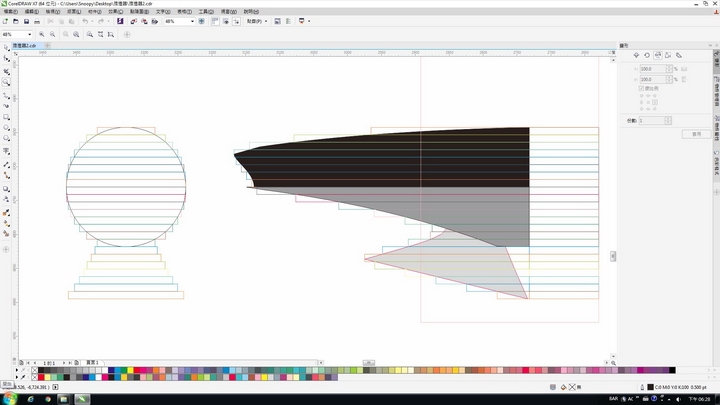This screenshot has height=405, width=720.
Task: Switch to Size tab in transform docker
Action: pos(668,55)
